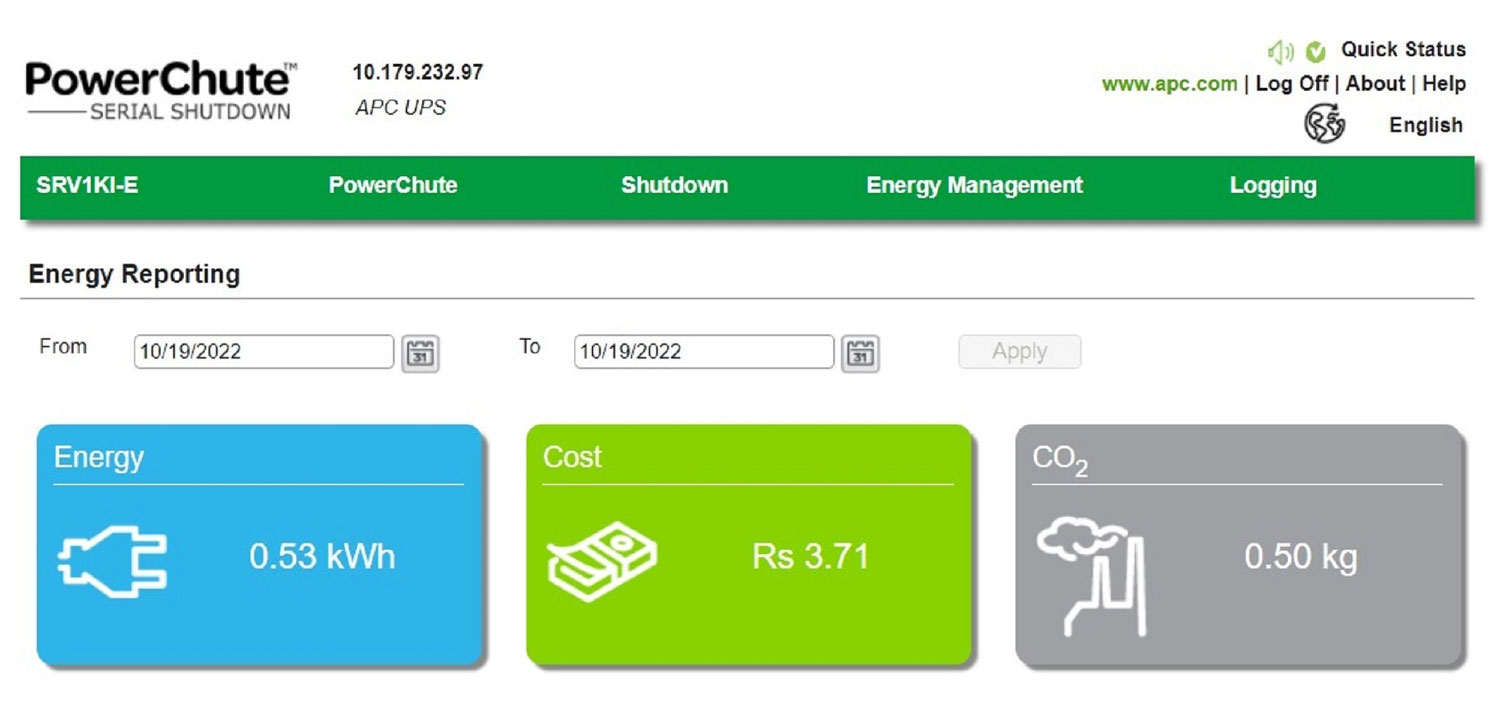Visit the www.apc.com link

click(x=1169, y=85)
